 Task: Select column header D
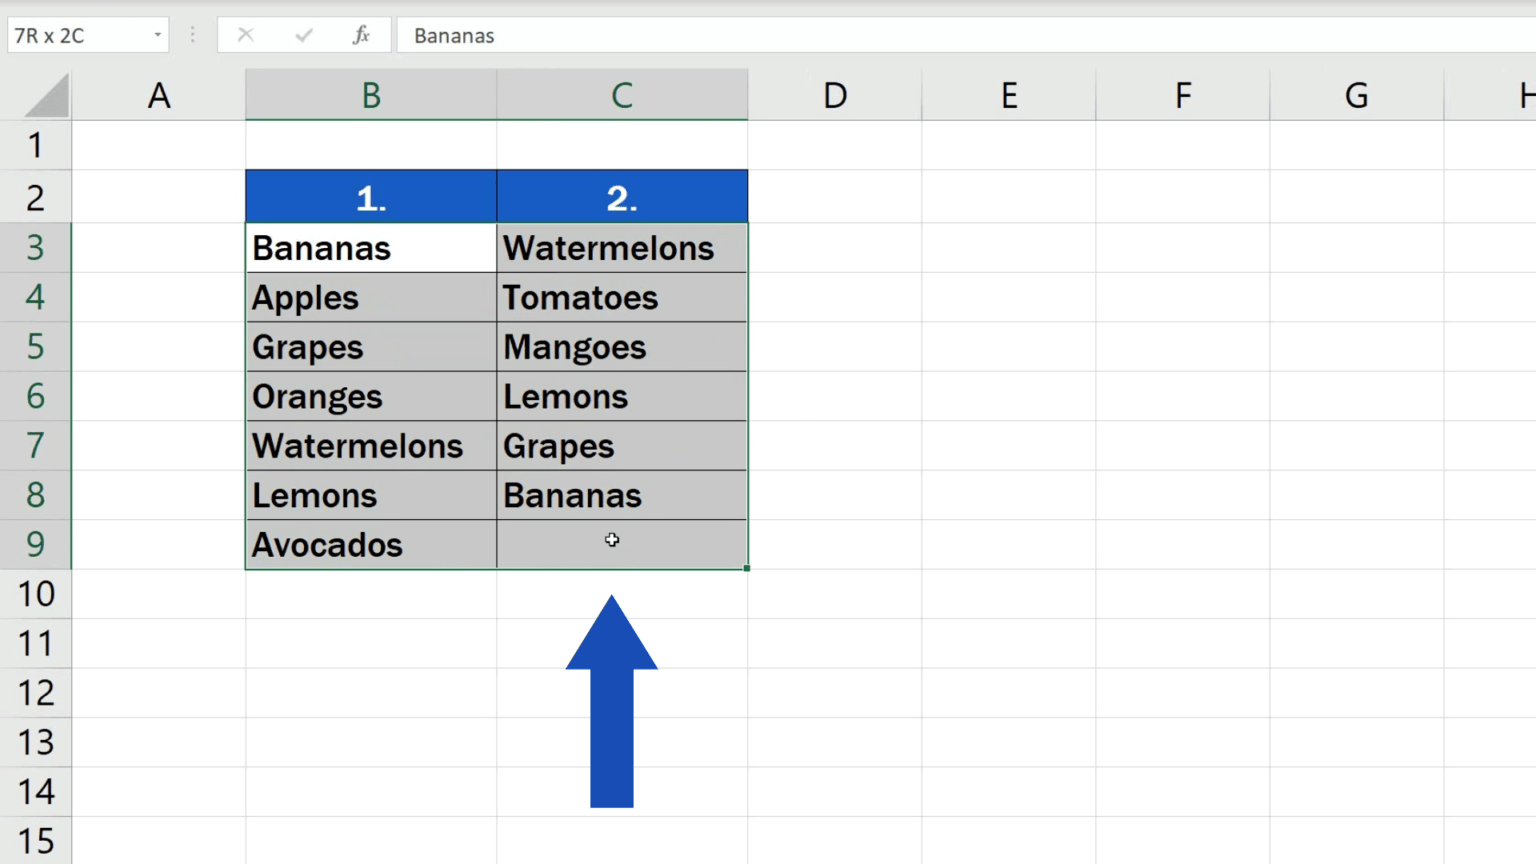pos(835,94)
